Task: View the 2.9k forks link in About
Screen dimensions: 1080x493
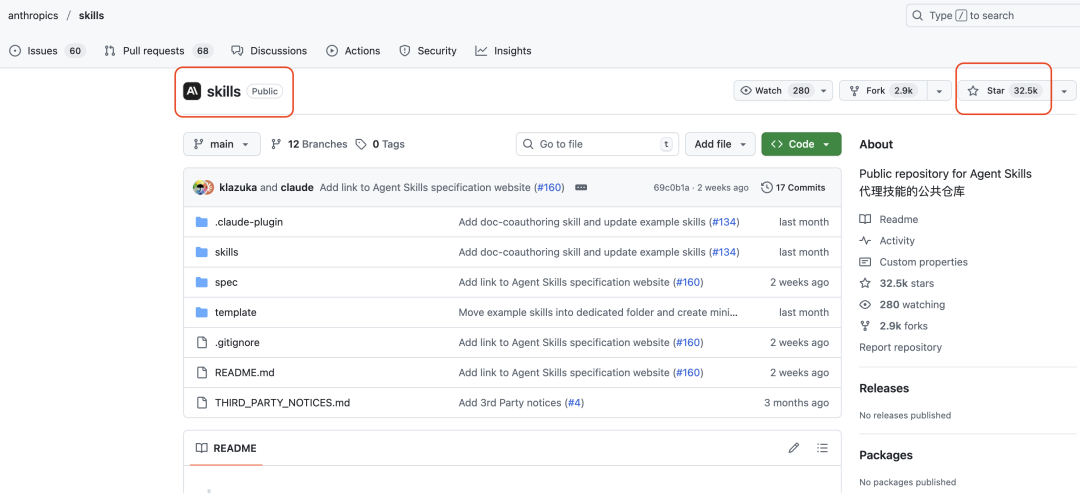Action: pos(893,326)
